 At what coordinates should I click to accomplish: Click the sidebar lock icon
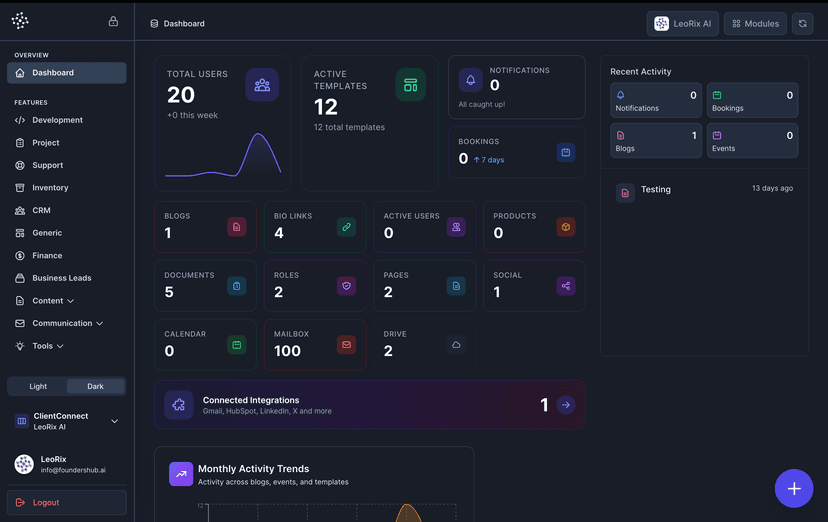point(113,22)
